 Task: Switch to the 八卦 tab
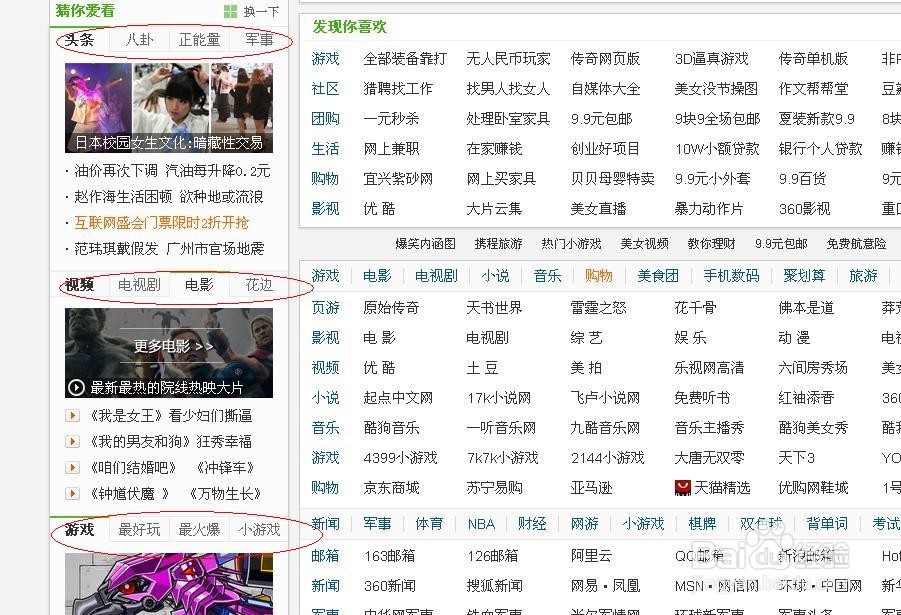(140, 40)
